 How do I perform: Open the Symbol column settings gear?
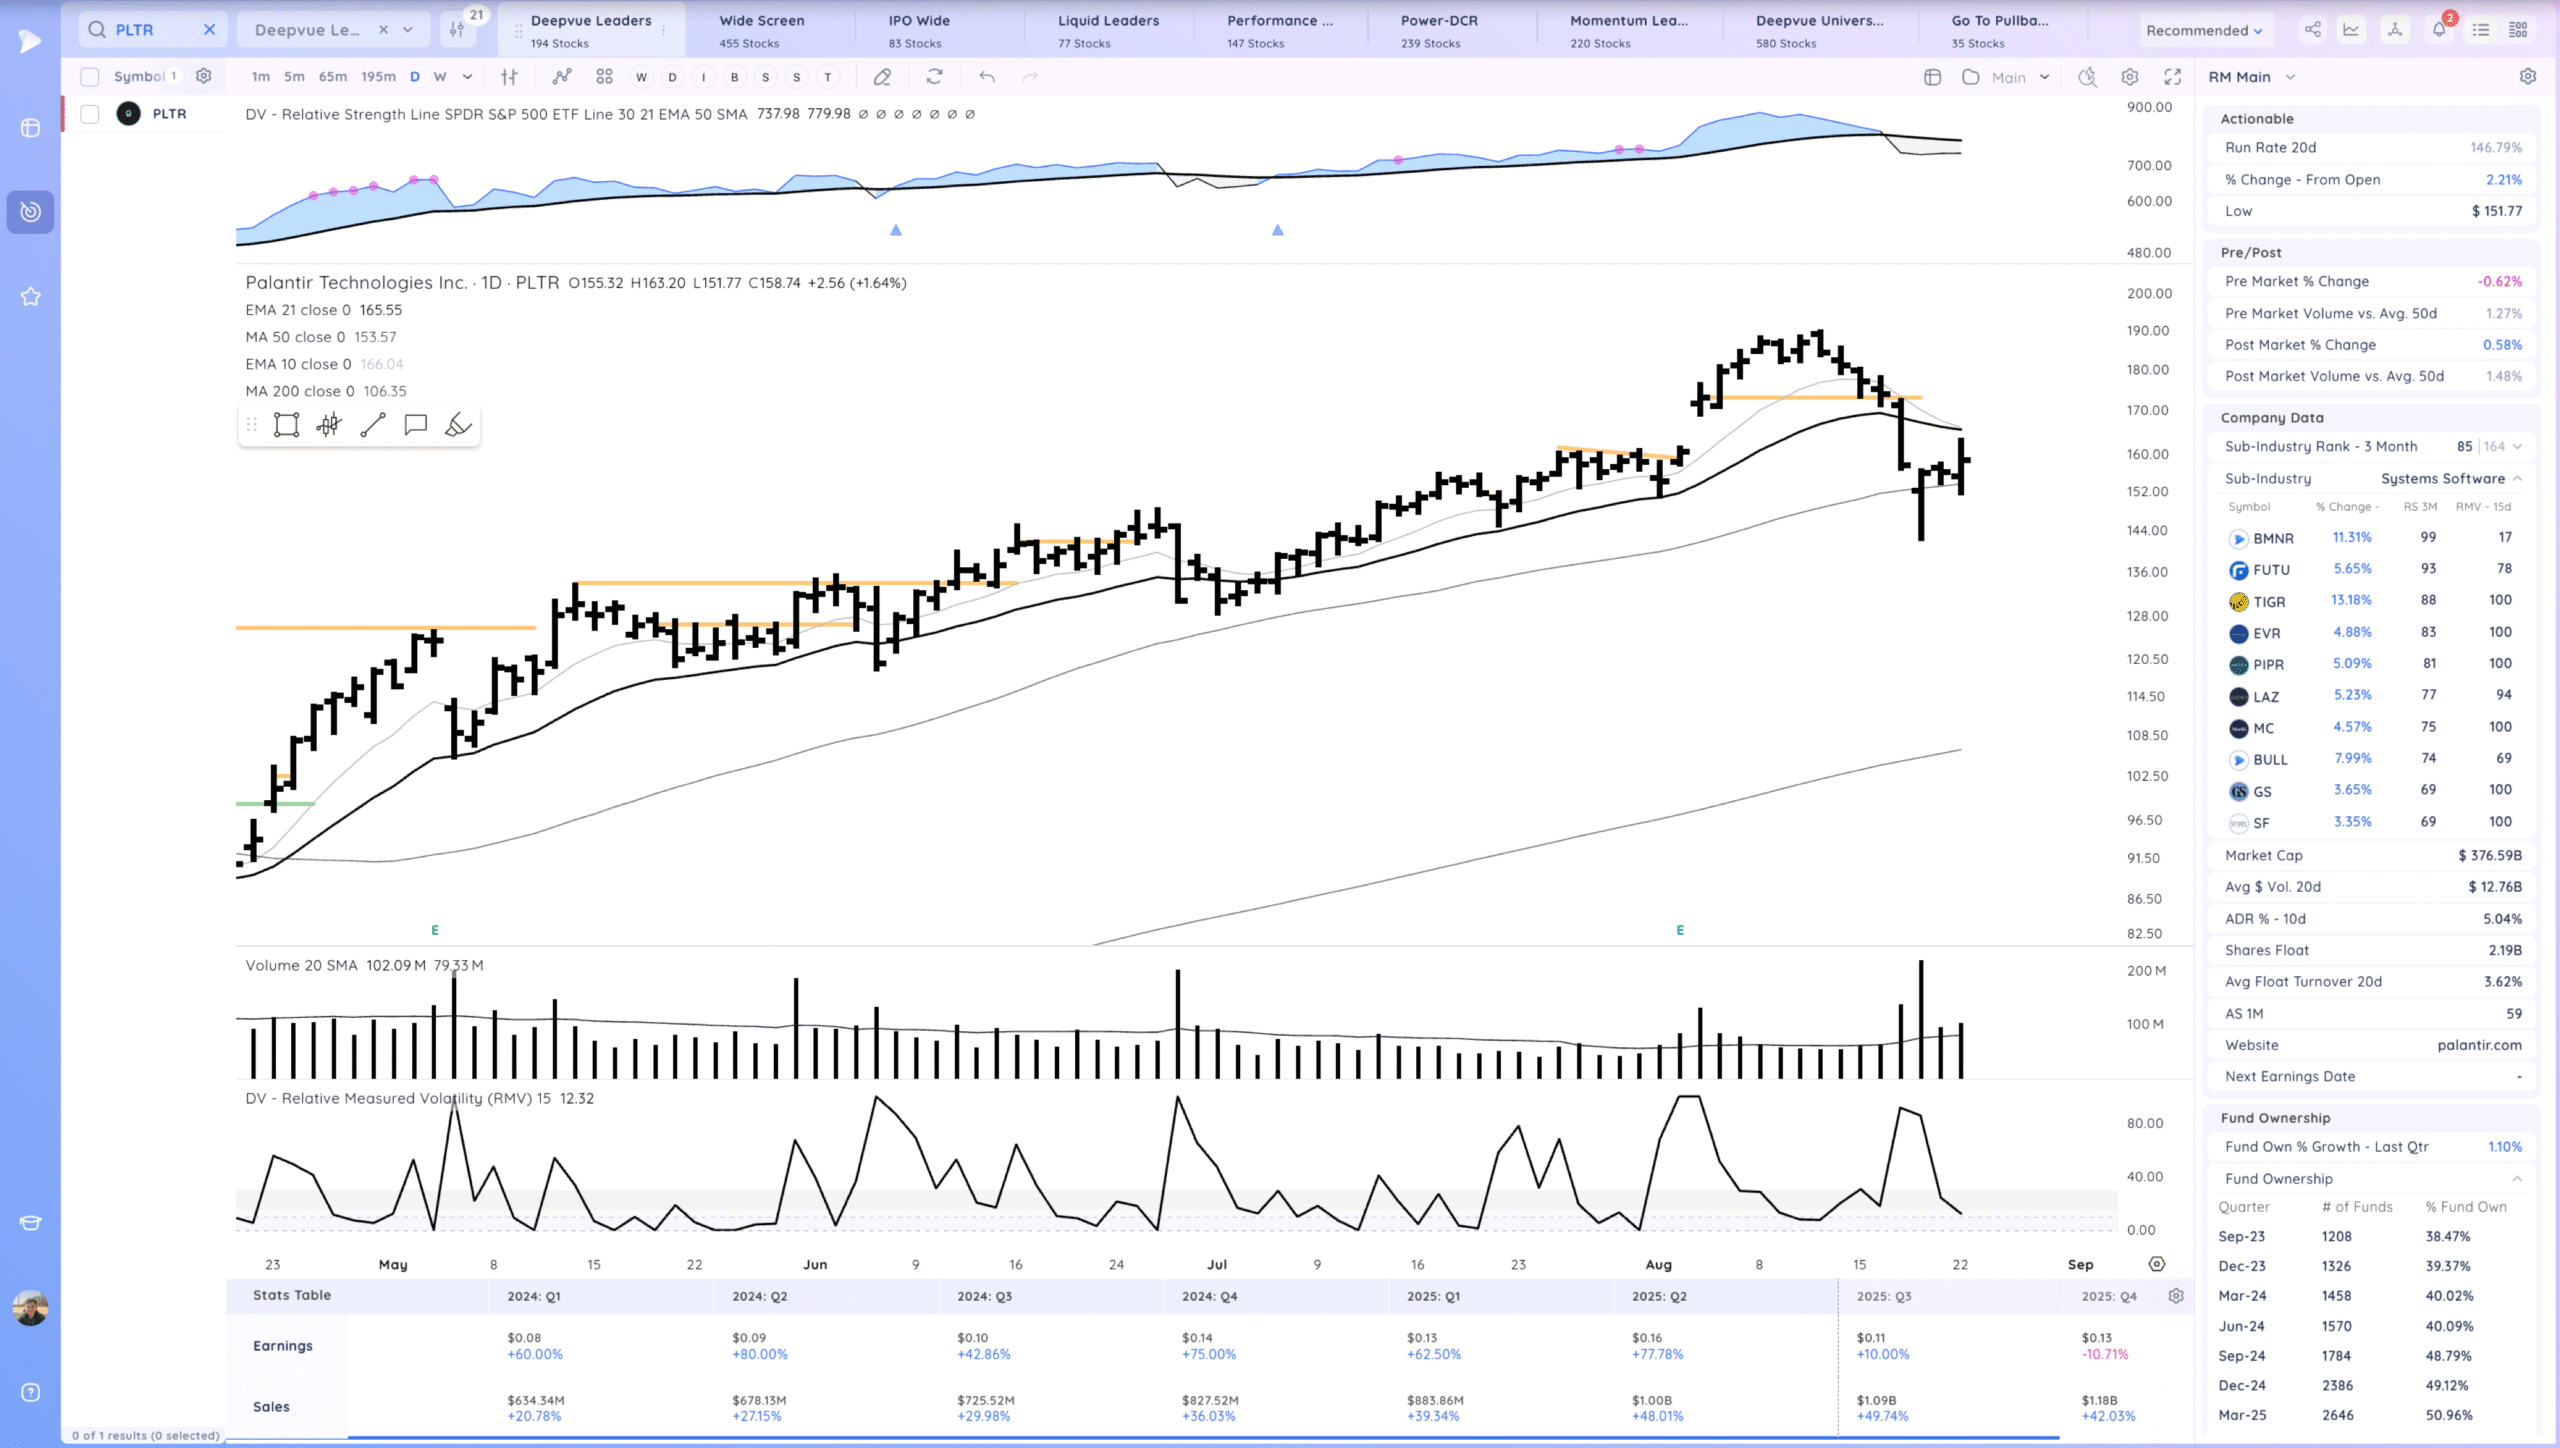pyautogui.click(x=204, y=76)
